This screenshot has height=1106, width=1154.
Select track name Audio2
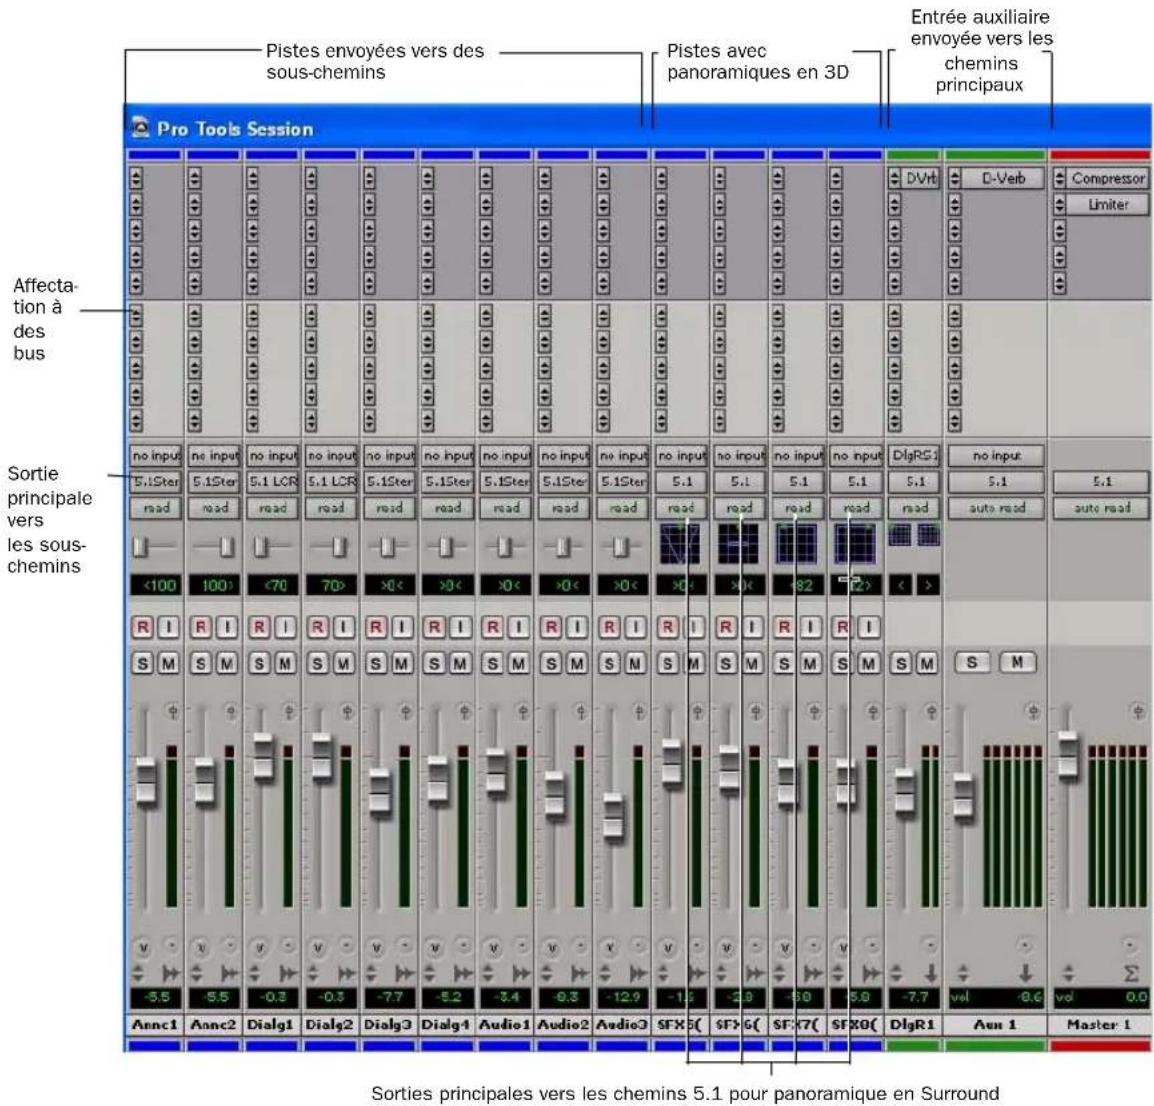tap(563, 1024)
